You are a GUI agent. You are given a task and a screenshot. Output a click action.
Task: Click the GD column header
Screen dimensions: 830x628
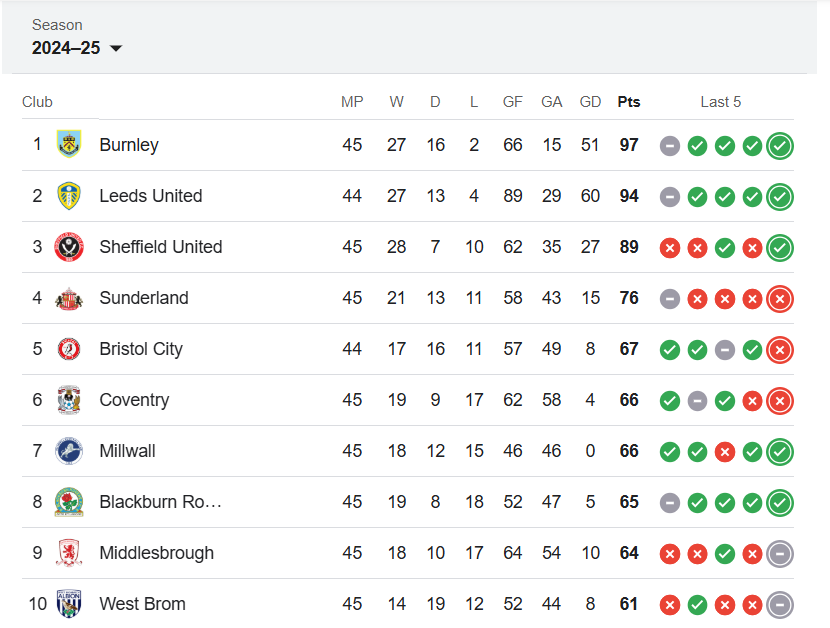click(590, 102)
